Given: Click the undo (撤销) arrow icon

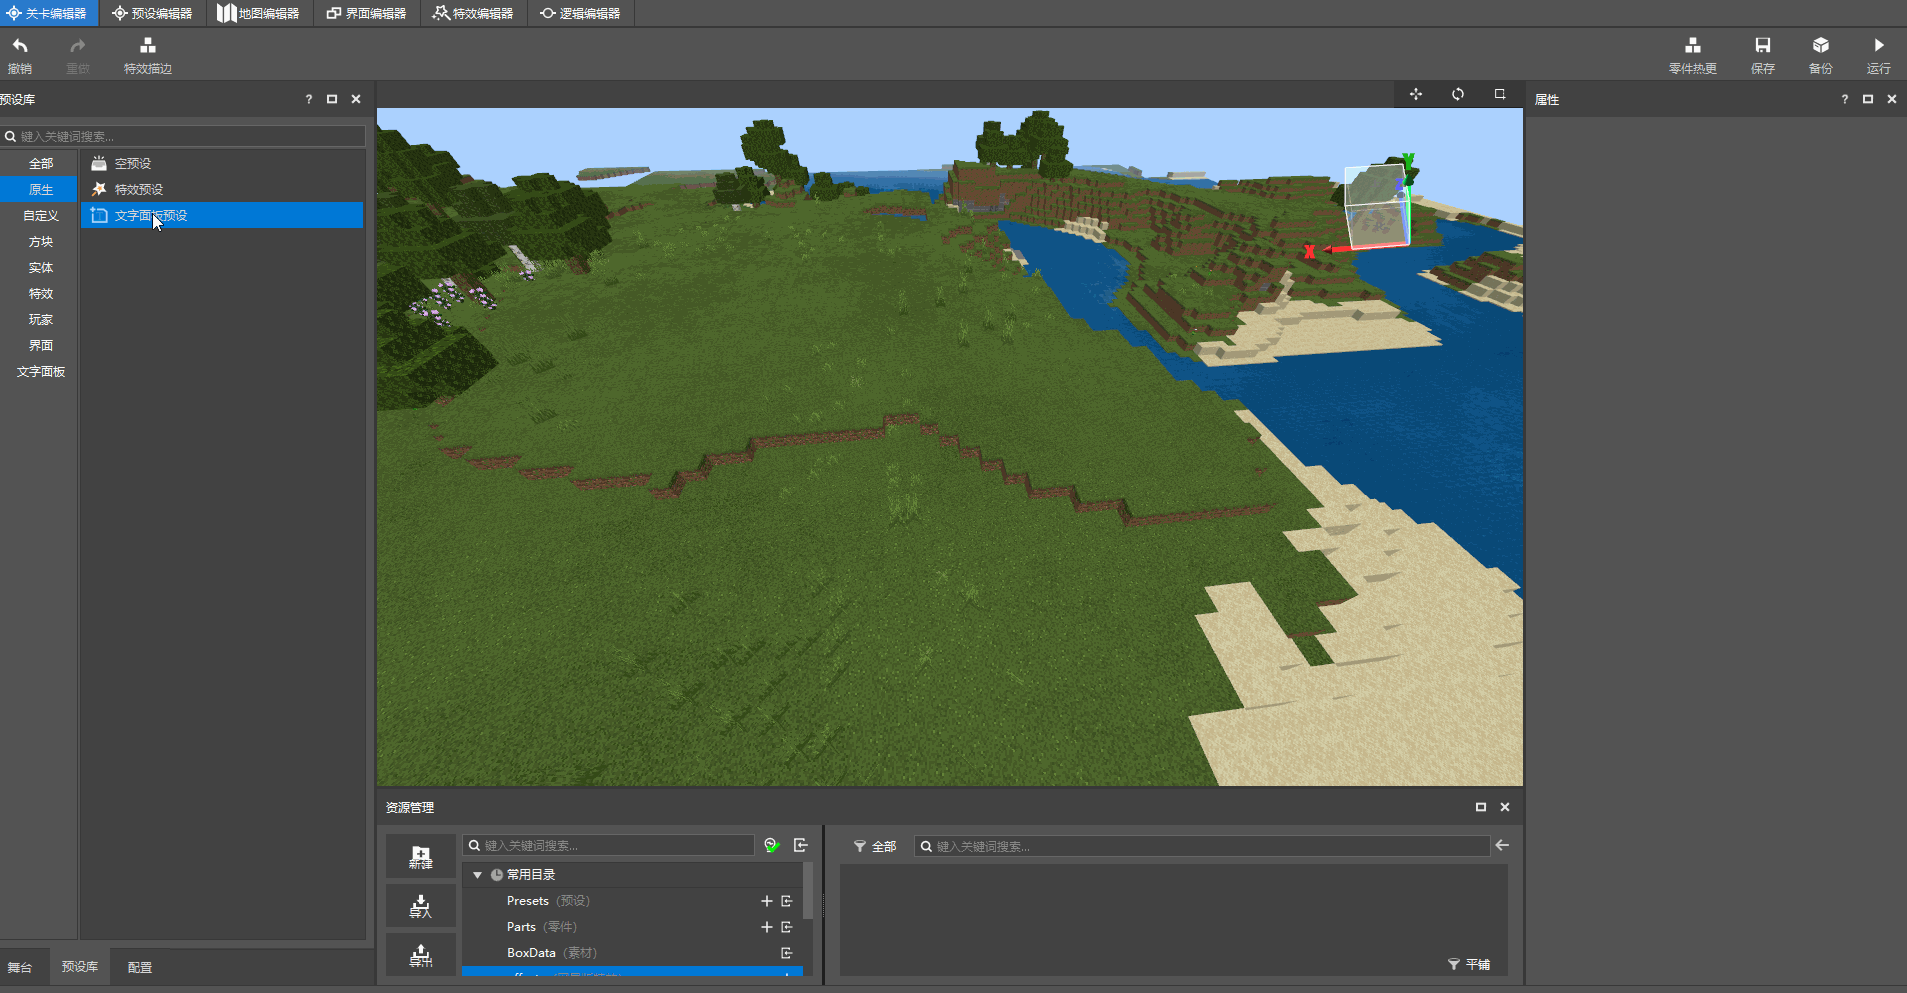Looking at the screenshot, I should click(20, 46).
